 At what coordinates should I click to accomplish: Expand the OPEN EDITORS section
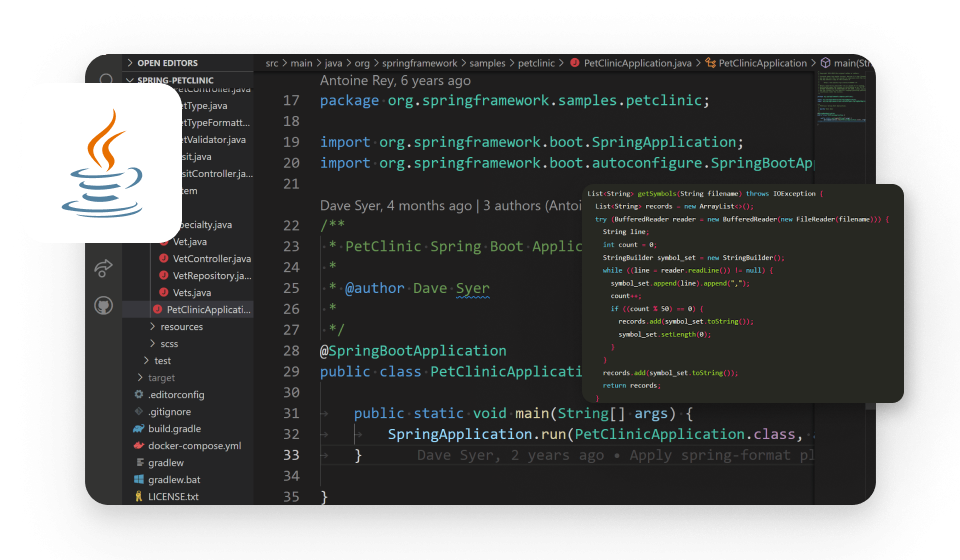point(167,63)
